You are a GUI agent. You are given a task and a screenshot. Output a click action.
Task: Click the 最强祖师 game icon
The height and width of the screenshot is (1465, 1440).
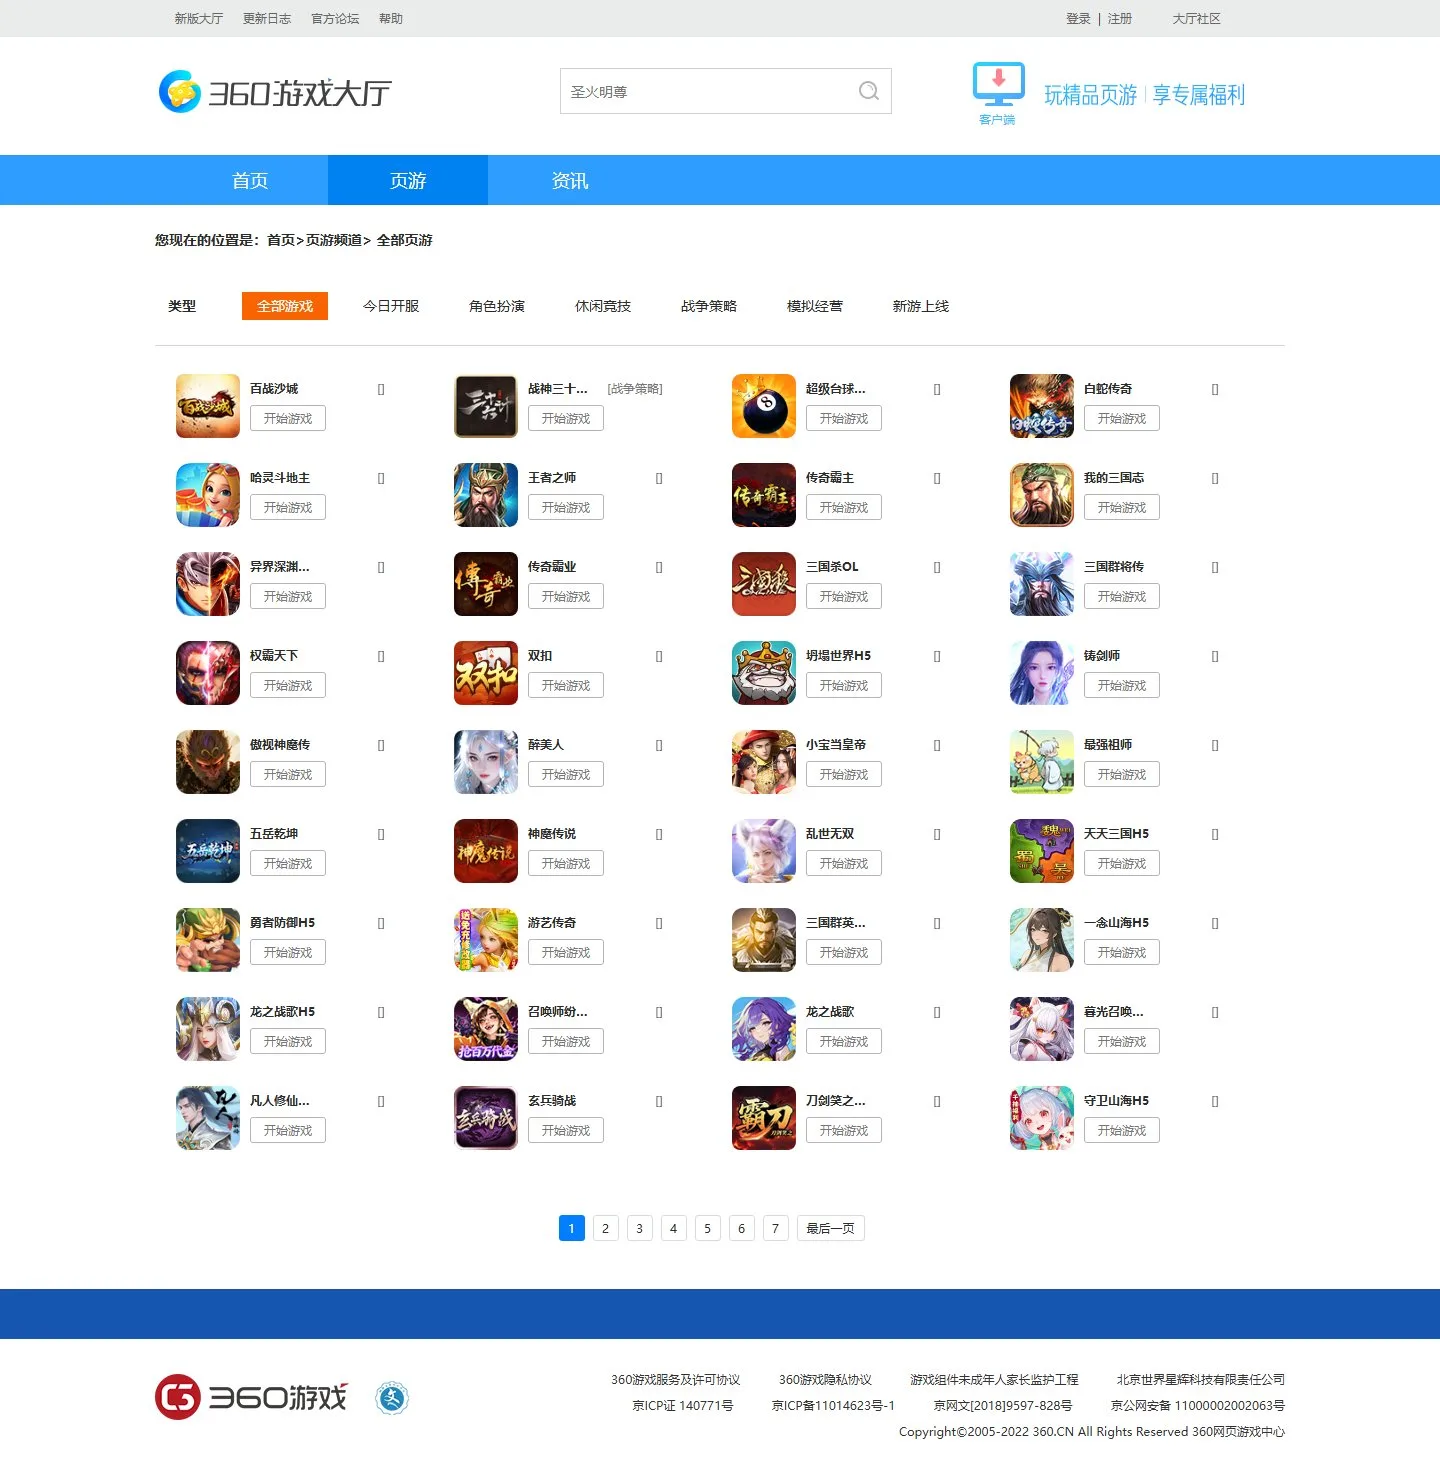click(x=1042, y=762)
